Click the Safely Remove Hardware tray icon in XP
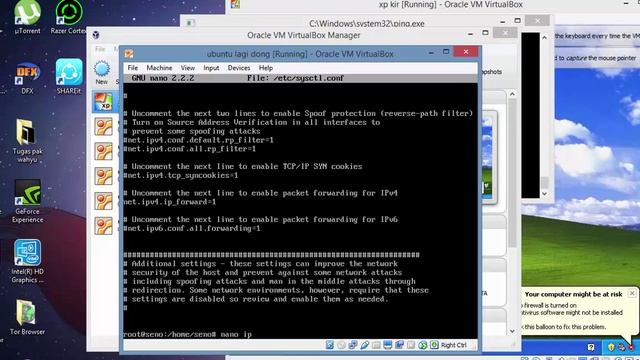The height and width of the screenshot is (360, 640). [x=621, y=347]
